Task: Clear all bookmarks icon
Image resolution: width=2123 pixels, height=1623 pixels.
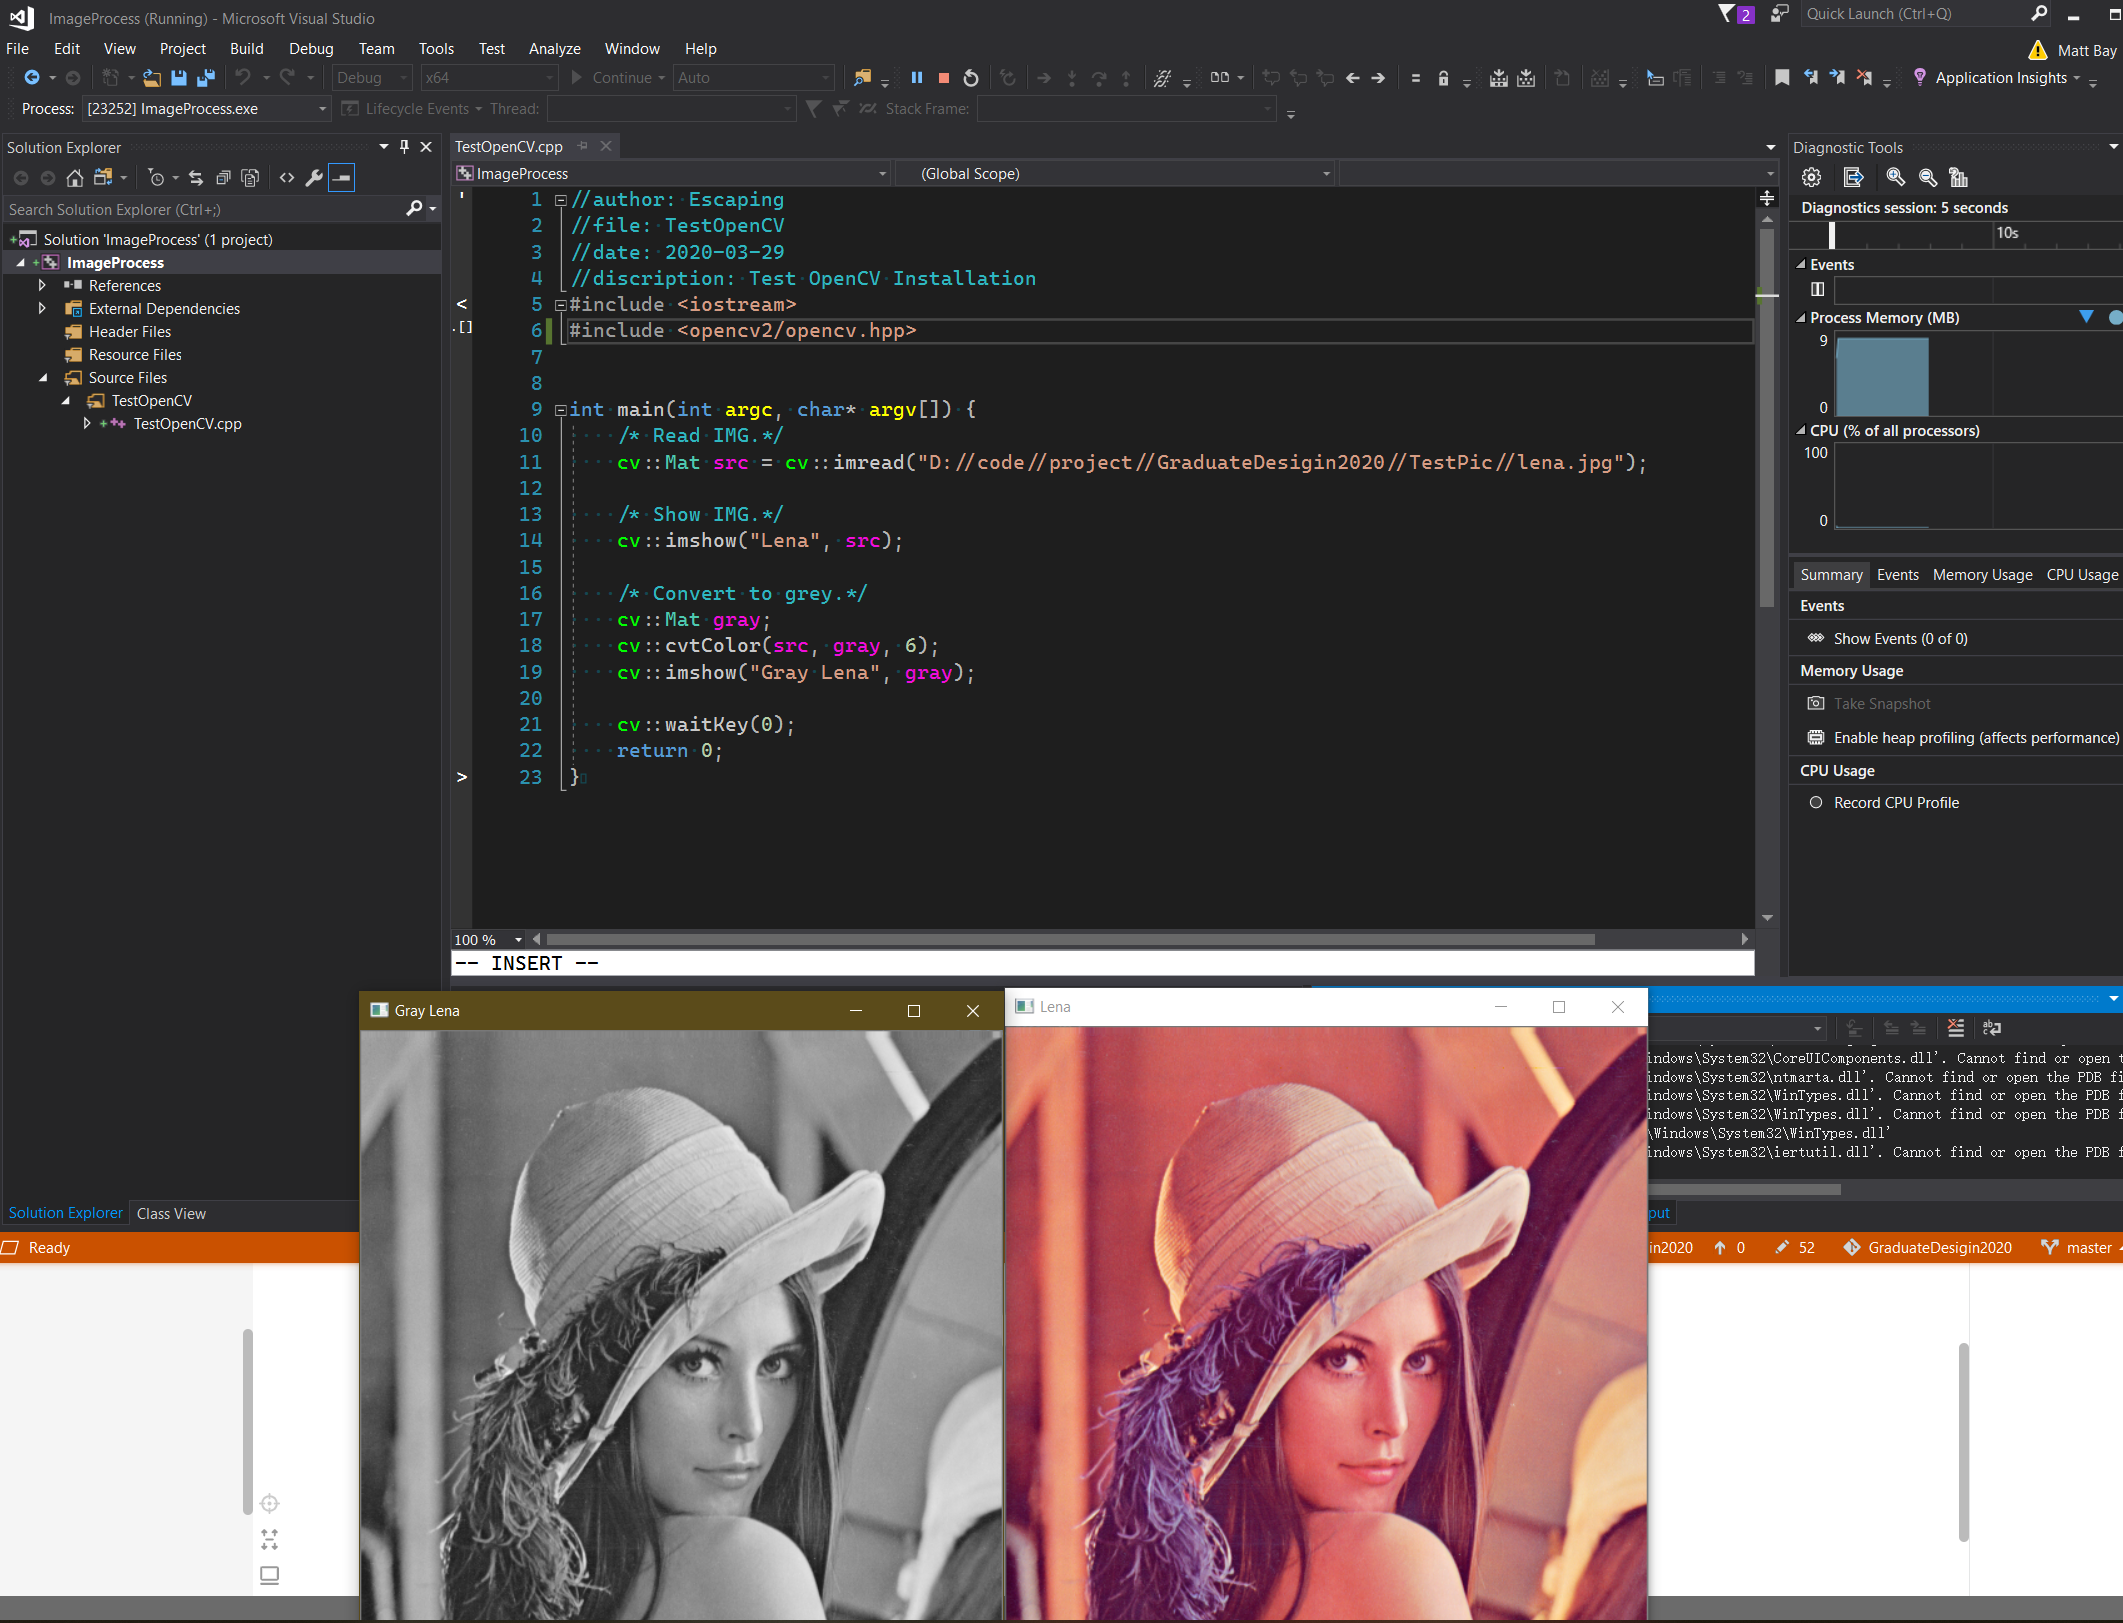Action: pos(1864,78)
